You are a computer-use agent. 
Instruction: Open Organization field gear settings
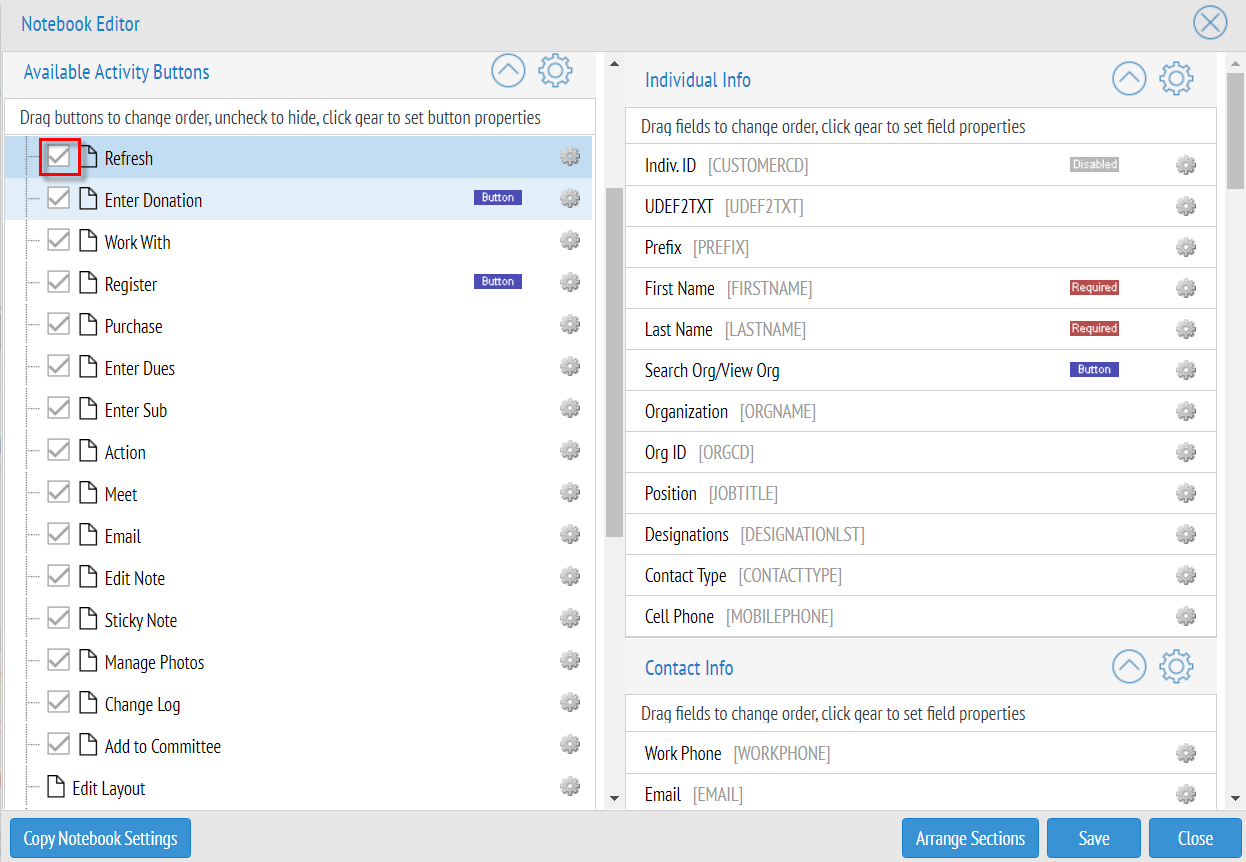[x=1186, y=412]
